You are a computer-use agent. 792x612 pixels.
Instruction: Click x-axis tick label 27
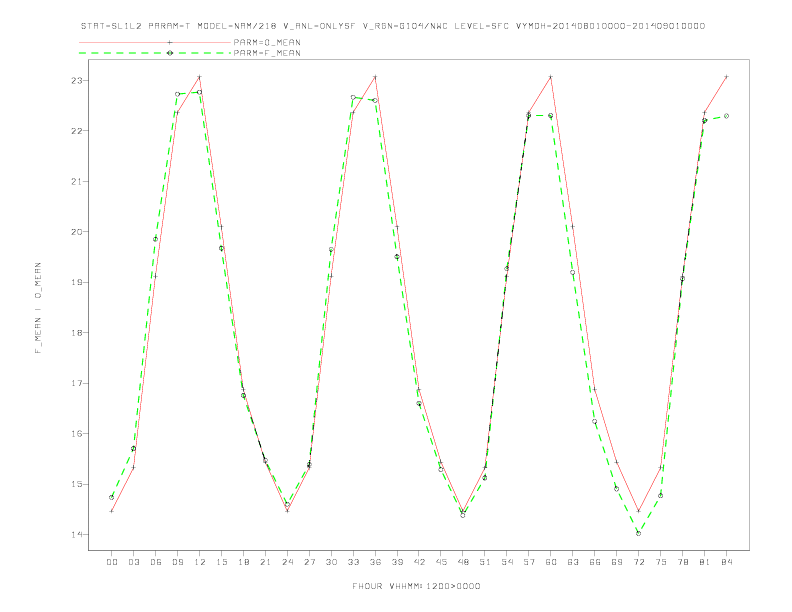309,562
